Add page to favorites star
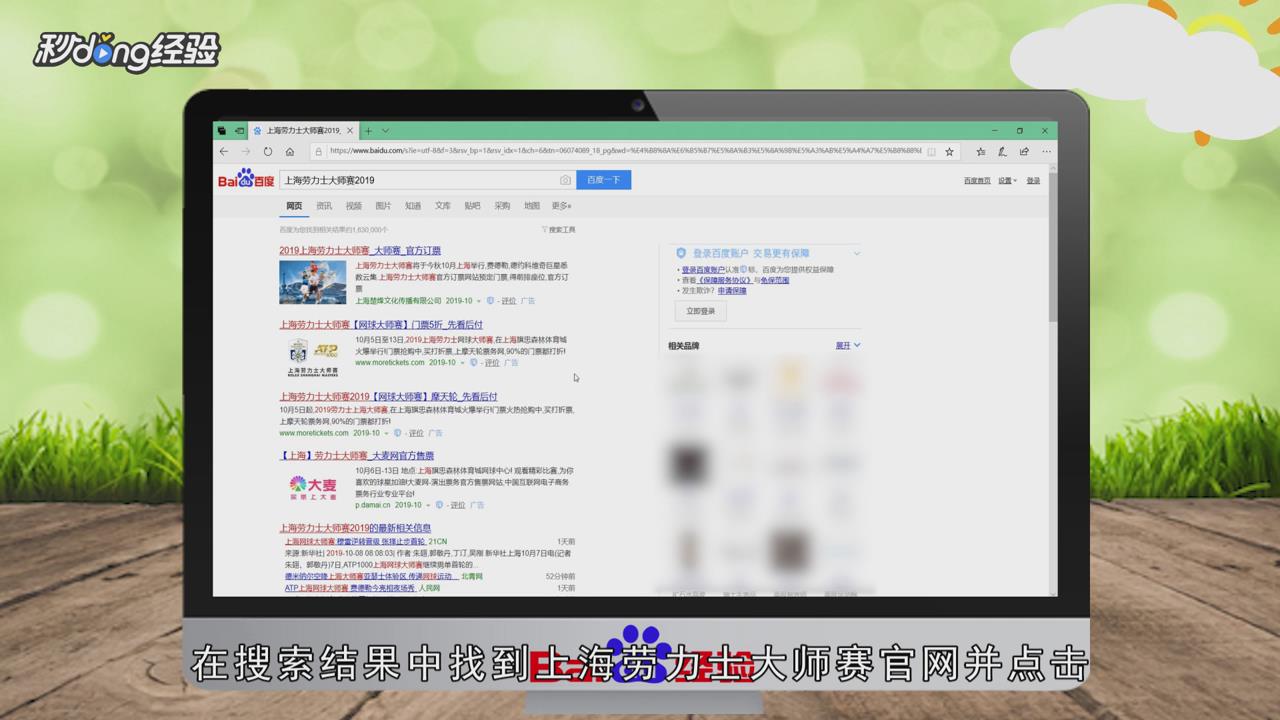Image resolution: width=1280 pixels, height=720 pixels. click(949, 152)
